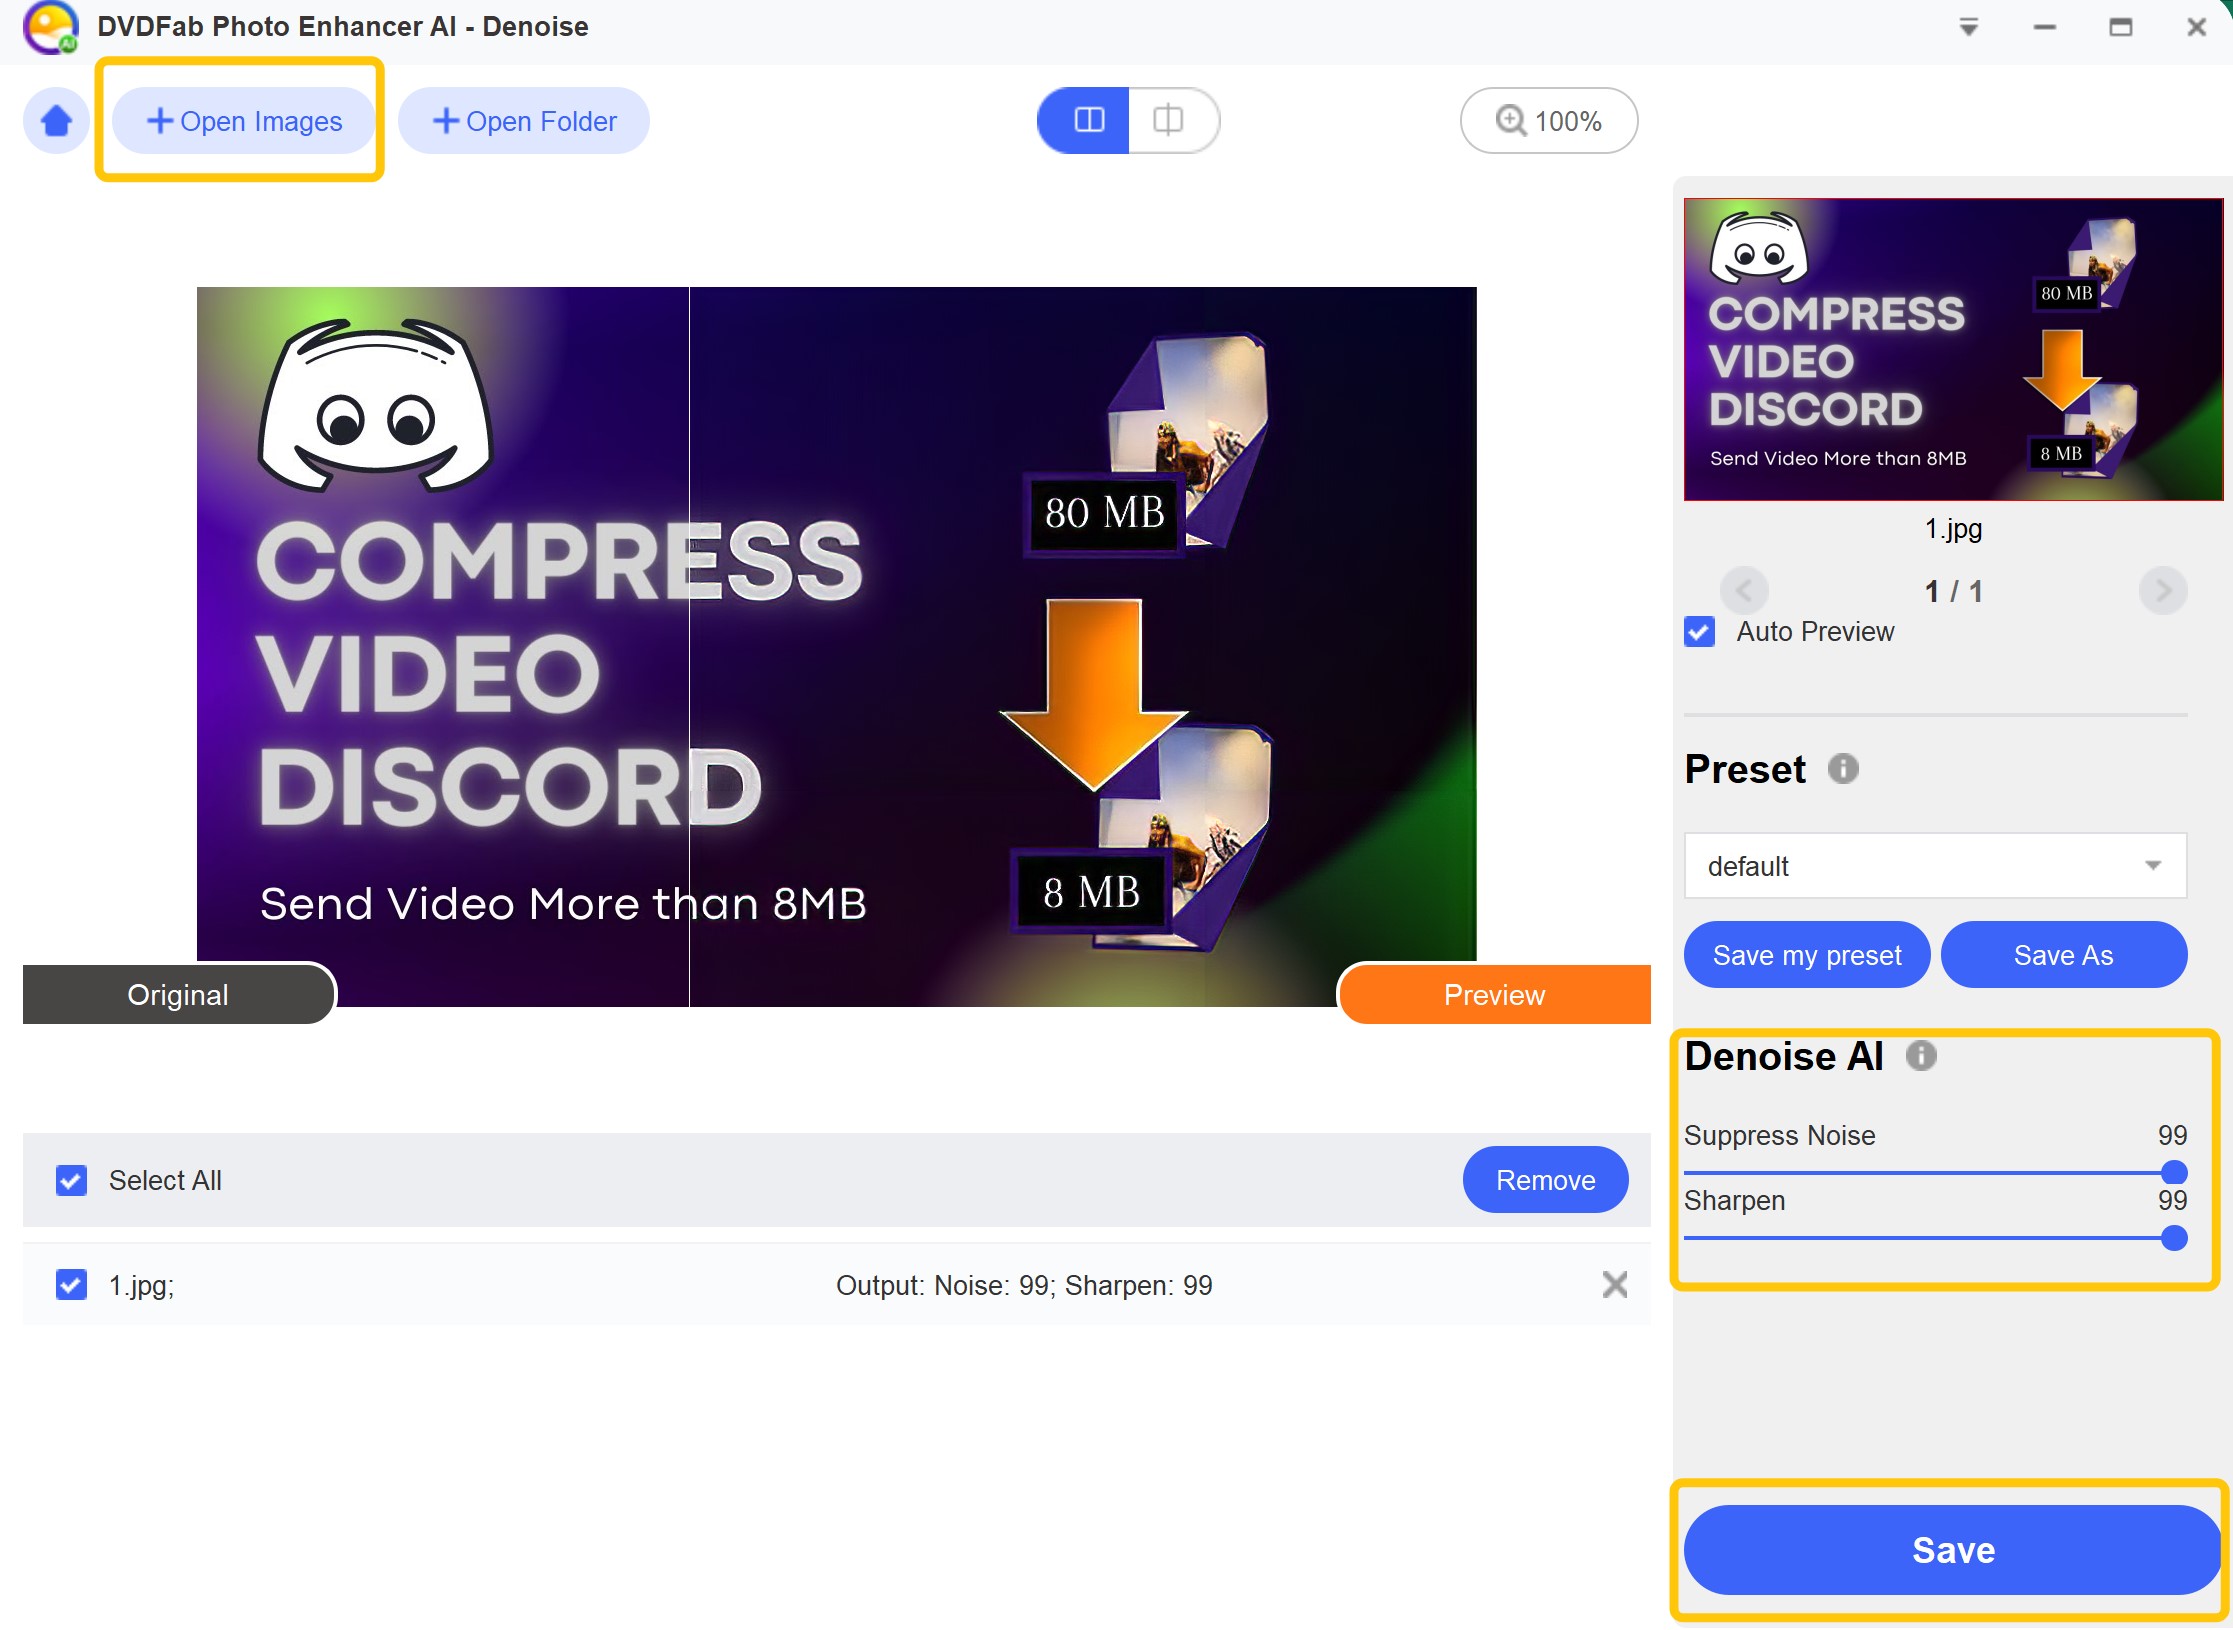Screen dimensions: 2233x1630
Task: Toggle the Auto Preview checkbox
Action: [1701, 629]
